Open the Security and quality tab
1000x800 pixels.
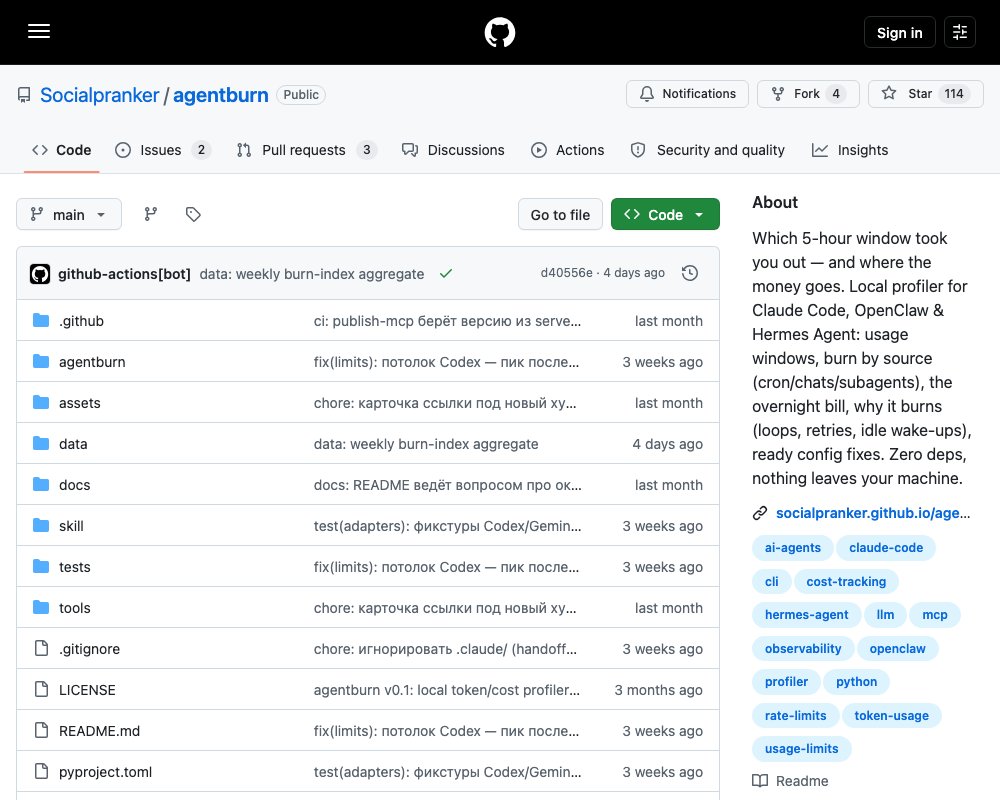[707, 150]
